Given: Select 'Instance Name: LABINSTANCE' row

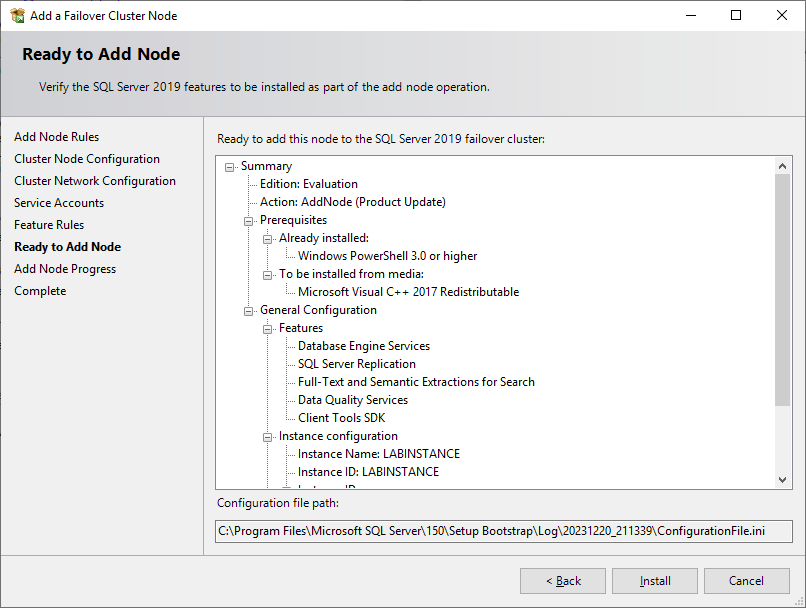Looking at the screenshot, I should tap(379, 454).
